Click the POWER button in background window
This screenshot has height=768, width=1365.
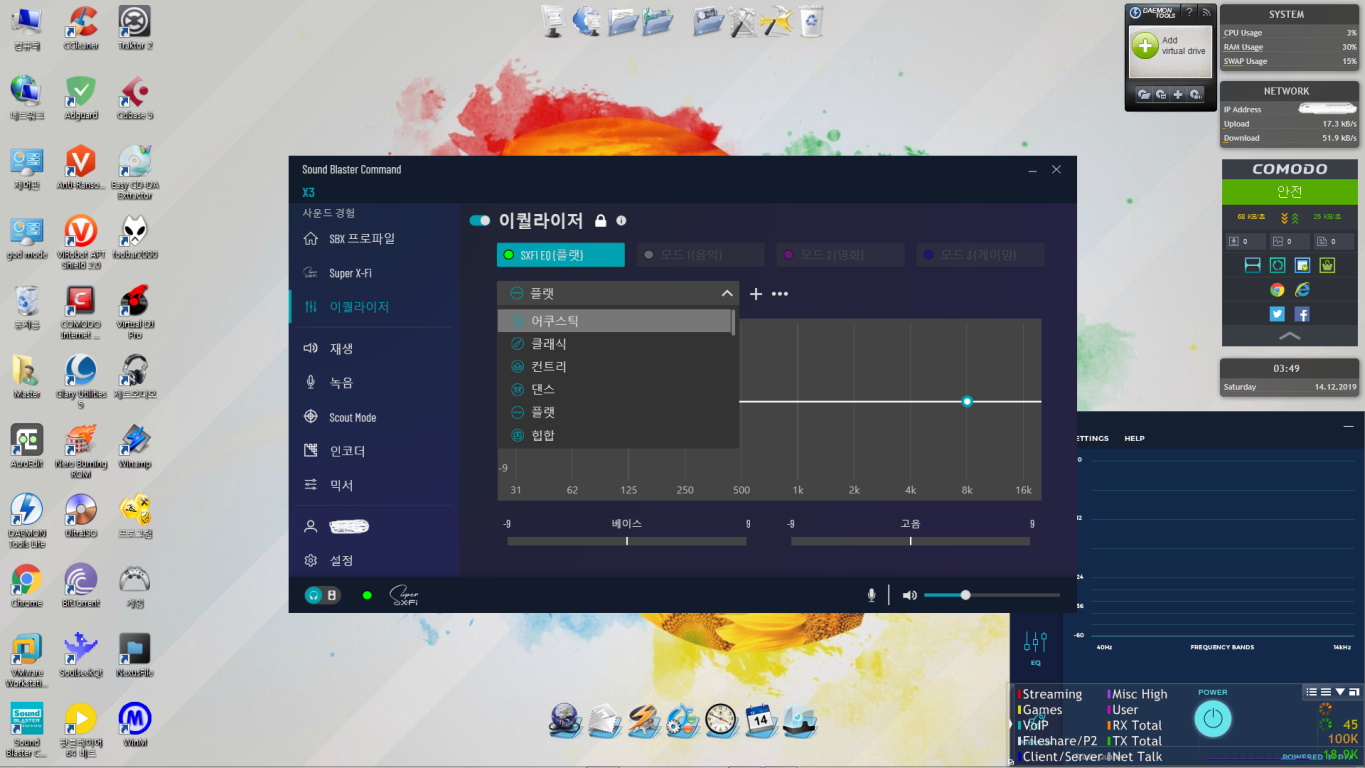[1212, 718]
